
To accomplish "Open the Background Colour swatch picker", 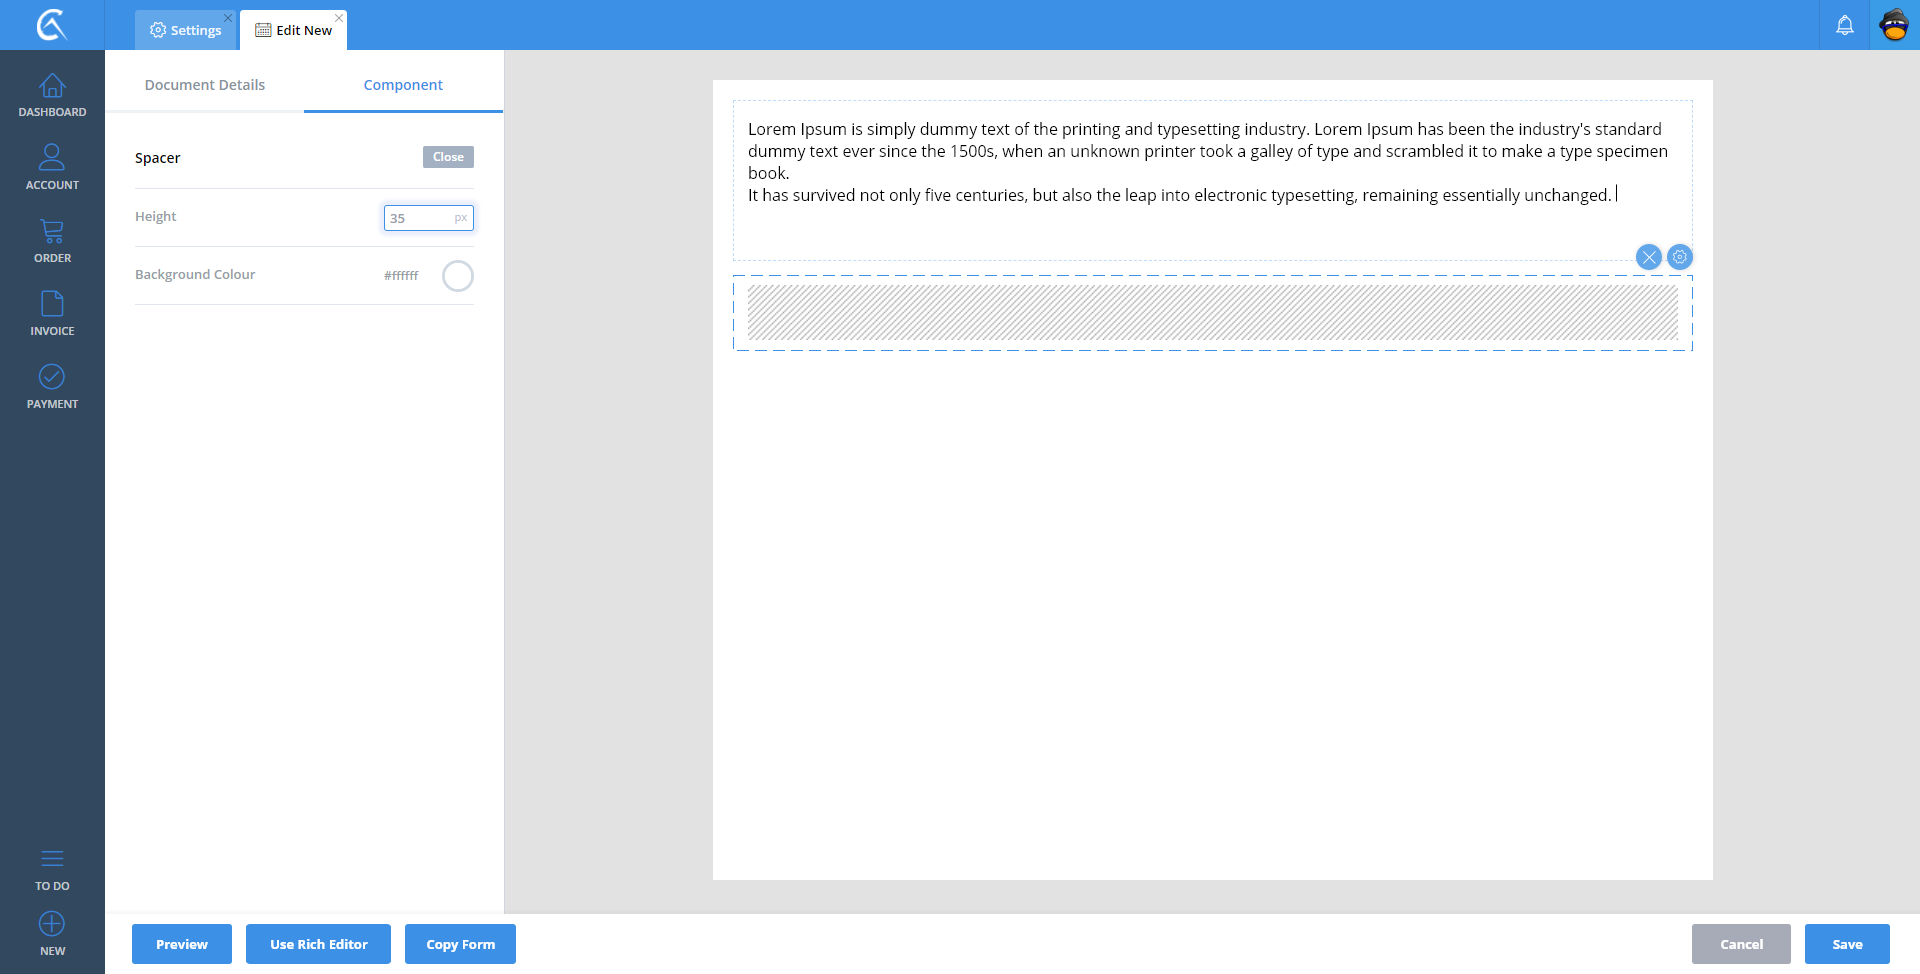I will click(458, 276).
